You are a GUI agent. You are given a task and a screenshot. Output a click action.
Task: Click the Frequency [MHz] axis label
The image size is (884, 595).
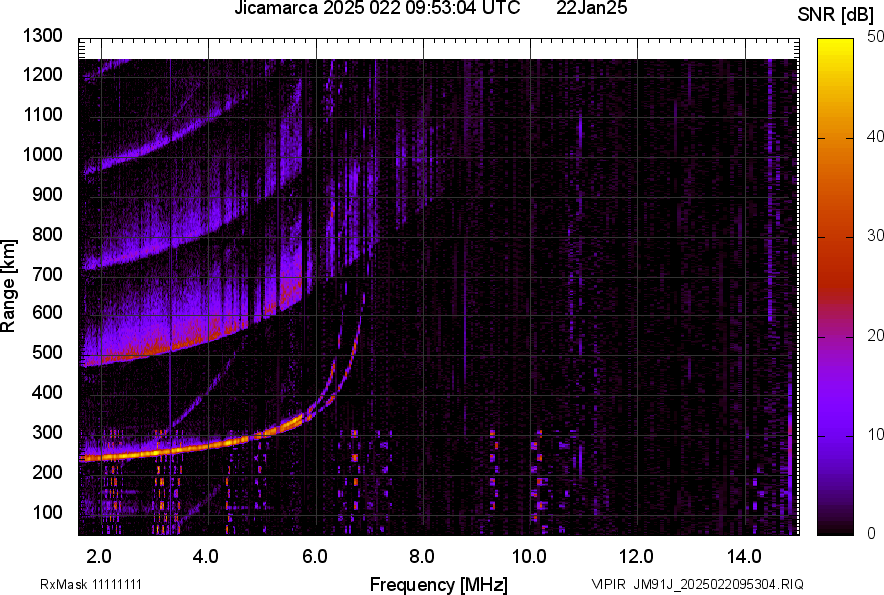click(x=438, y=584)
